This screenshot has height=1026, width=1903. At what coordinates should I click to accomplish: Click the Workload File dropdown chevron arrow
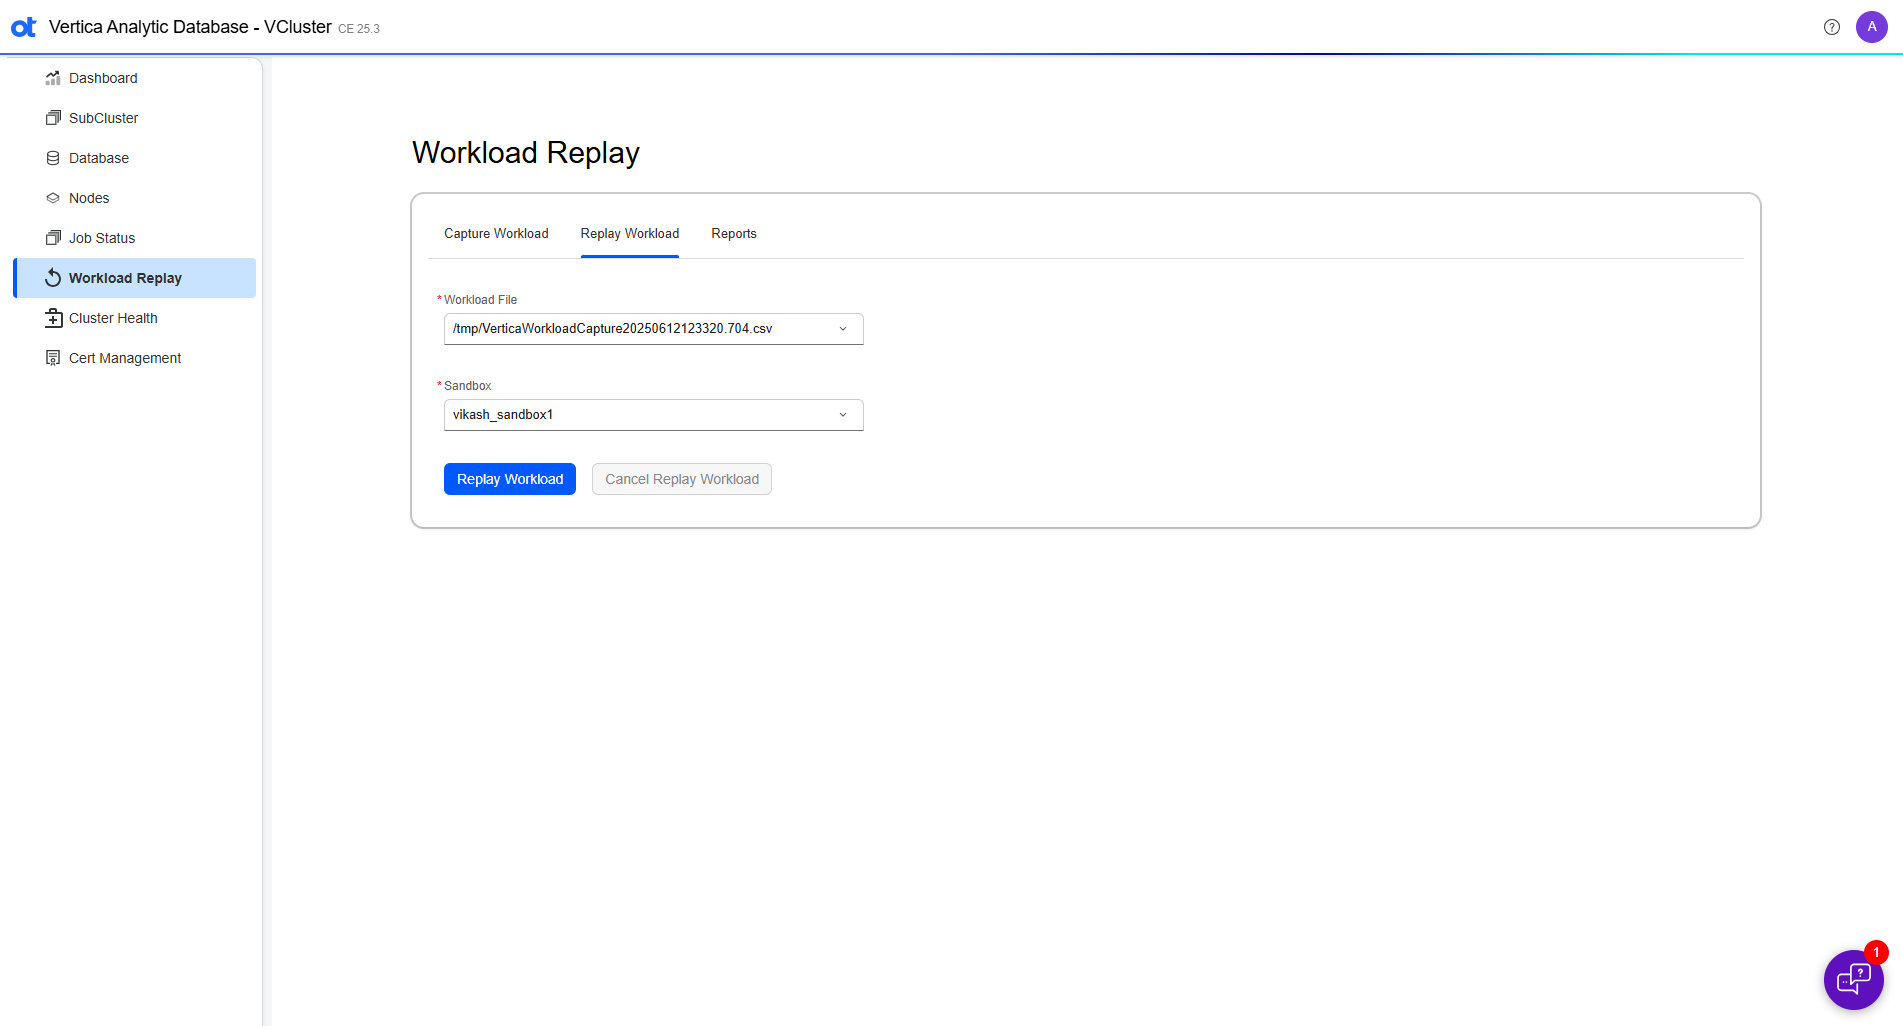click(x=843, y=329)
